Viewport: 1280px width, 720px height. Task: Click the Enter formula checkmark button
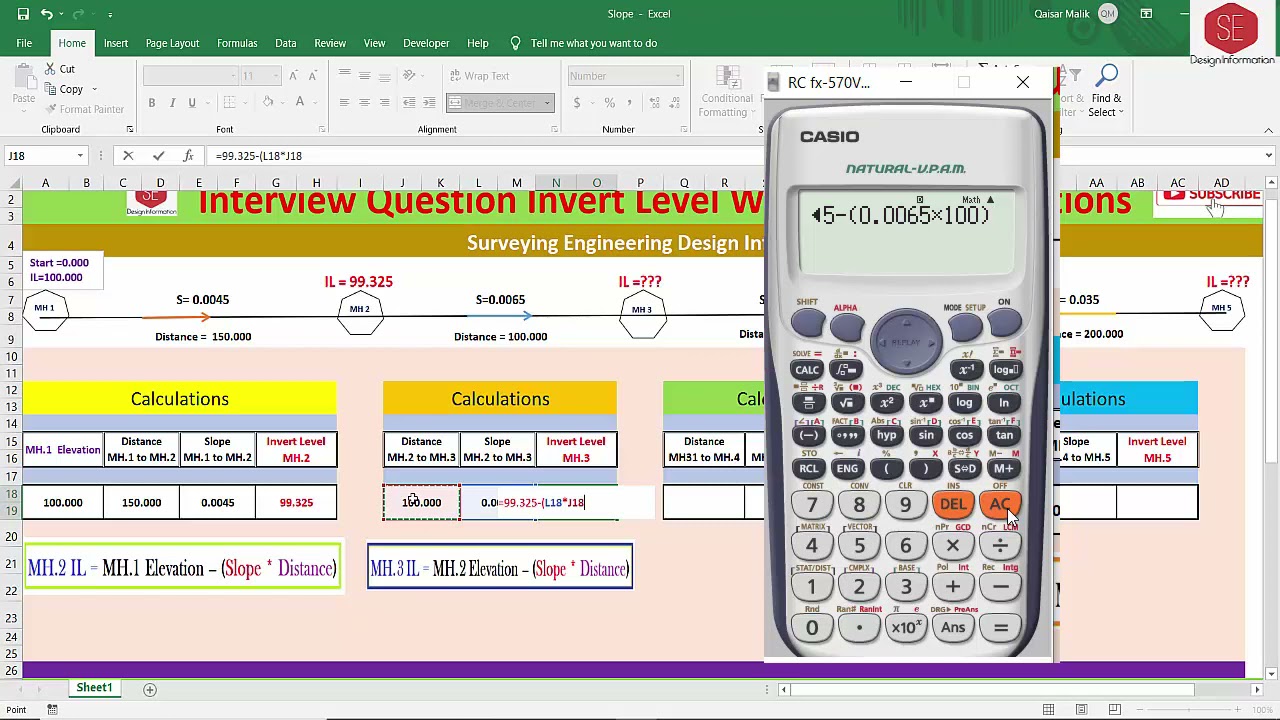click(x=158, y=156)
